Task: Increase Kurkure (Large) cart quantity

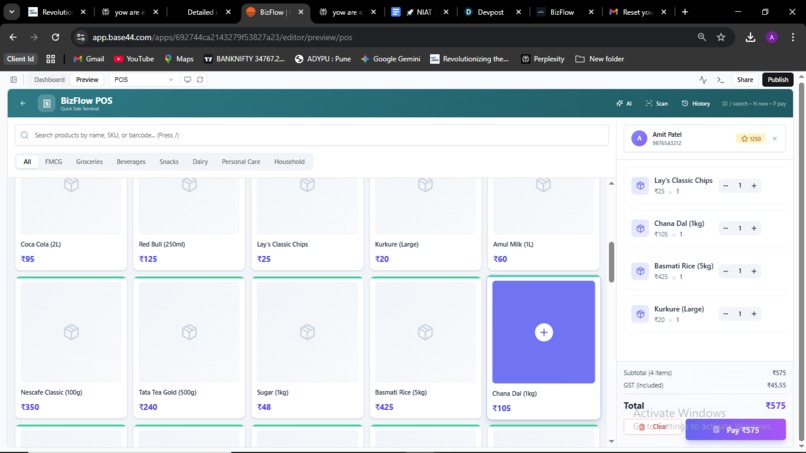Action: pos(754,314)
